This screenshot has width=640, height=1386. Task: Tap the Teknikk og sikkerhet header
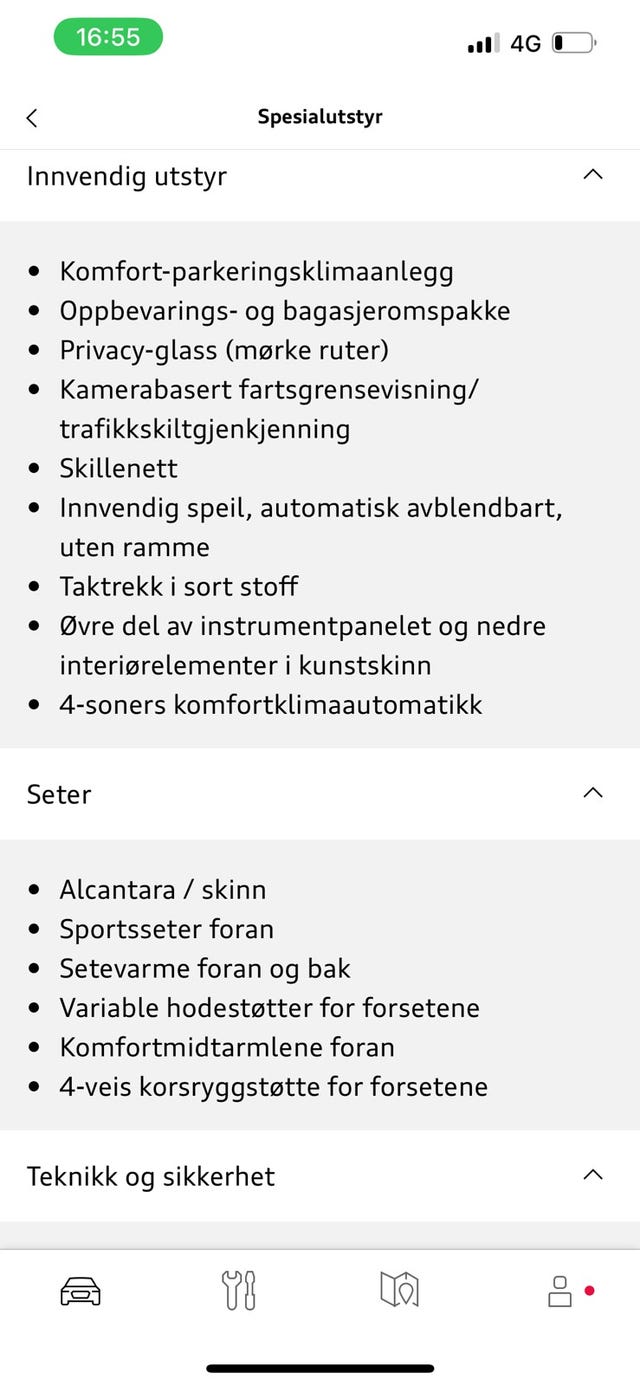click(x=320, y=1176)
